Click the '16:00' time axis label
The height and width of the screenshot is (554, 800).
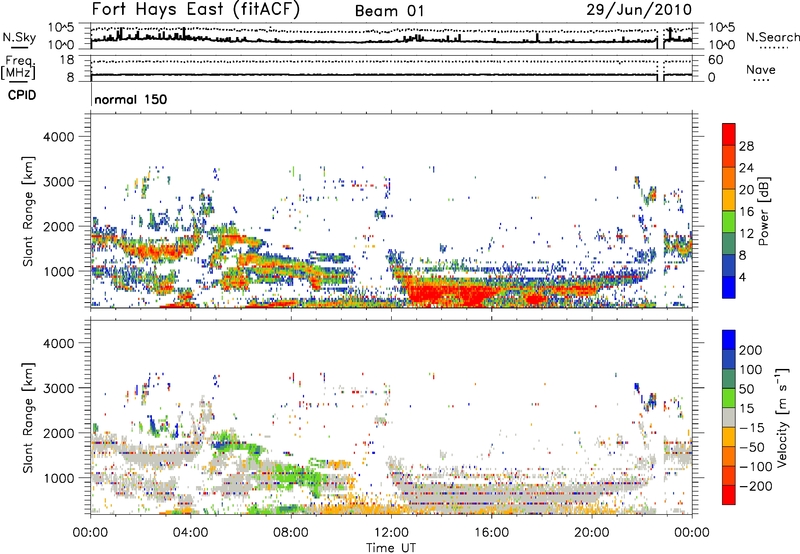pyautogui.click(x=491, y=533)
